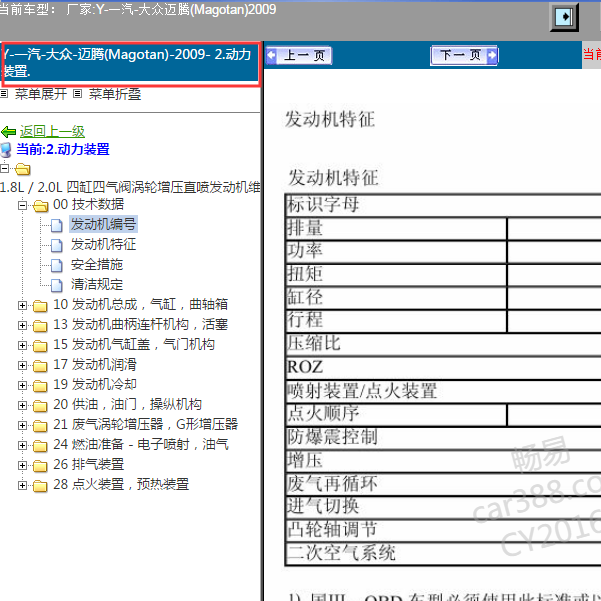
Task: Click the page icon beside 发动机特征
Action: [56, 245]
